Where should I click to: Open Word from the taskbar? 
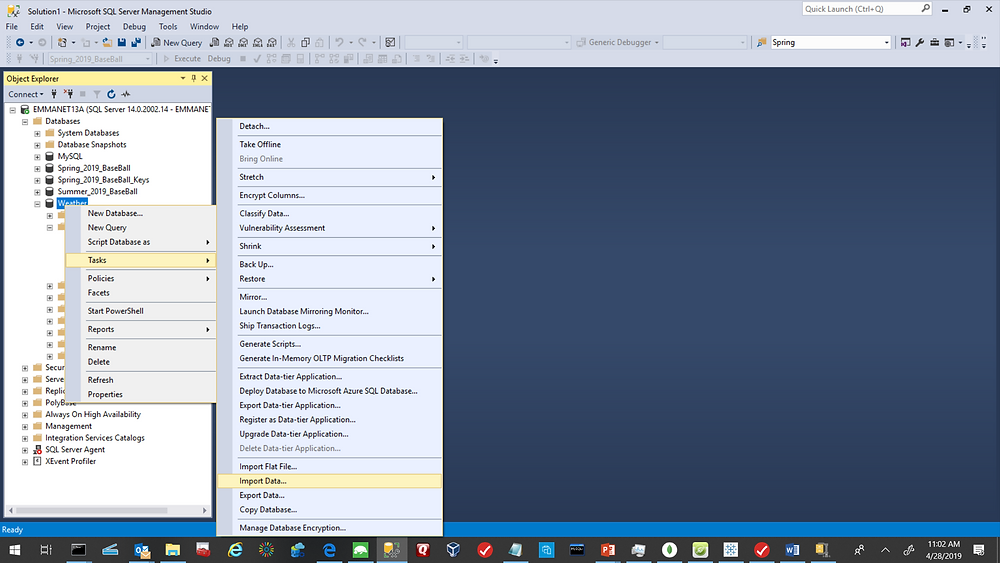(x=792, y=550)
